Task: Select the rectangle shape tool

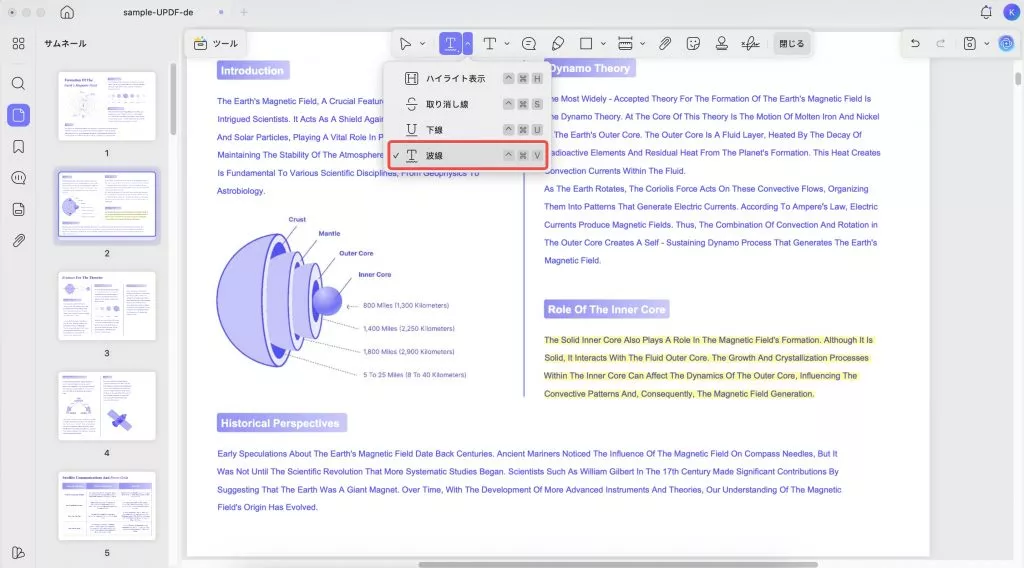Action: click(586, 44)
